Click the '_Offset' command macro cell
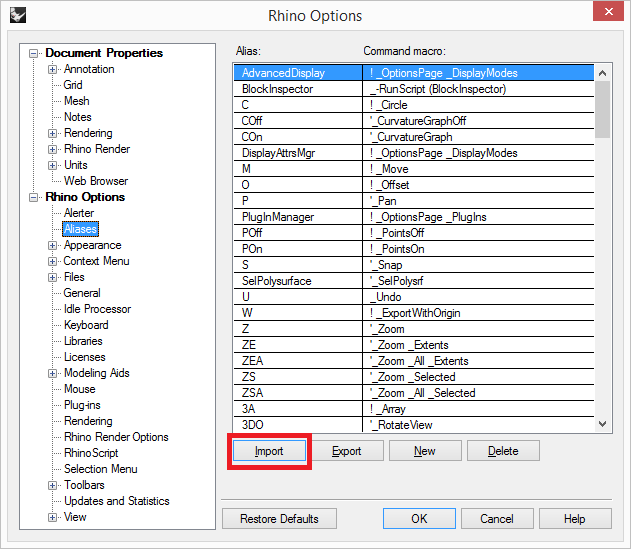Image resolution: width=631 pixels, height=549 pixels. point(478,185)
